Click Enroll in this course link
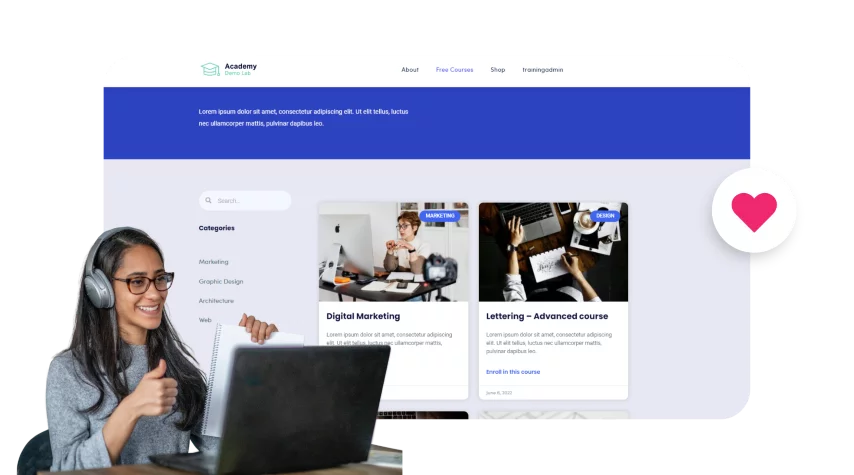854x475 pixels. click(513, 372)
